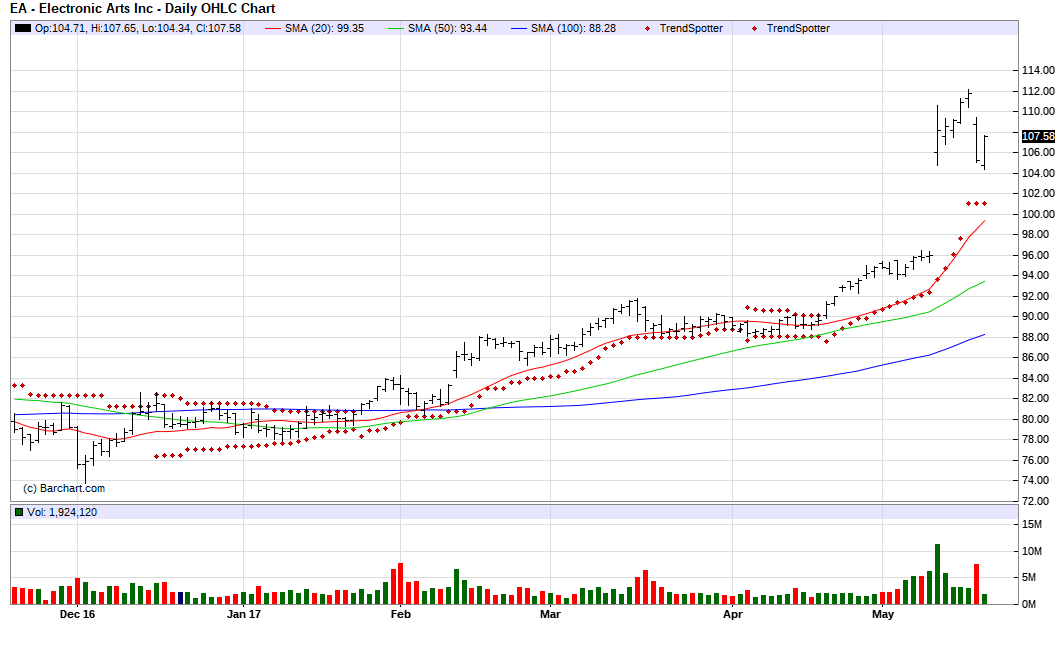Click the '96.00' price axis label
This screenshot has width=1060, height=645.
pyautogui.click(x=1038, y=255)
